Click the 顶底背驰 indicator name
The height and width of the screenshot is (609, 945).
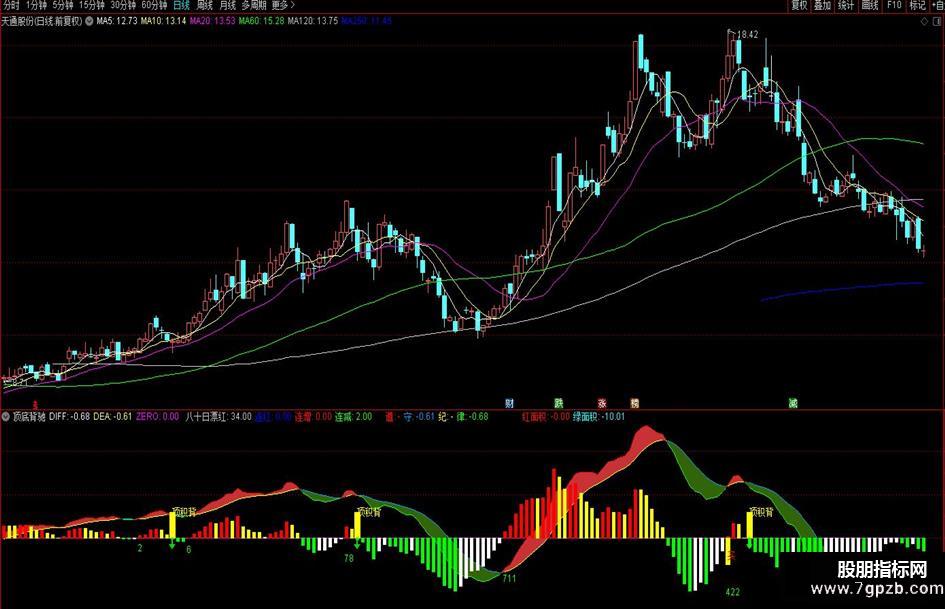pyautogui.click(x=29, y=417)
